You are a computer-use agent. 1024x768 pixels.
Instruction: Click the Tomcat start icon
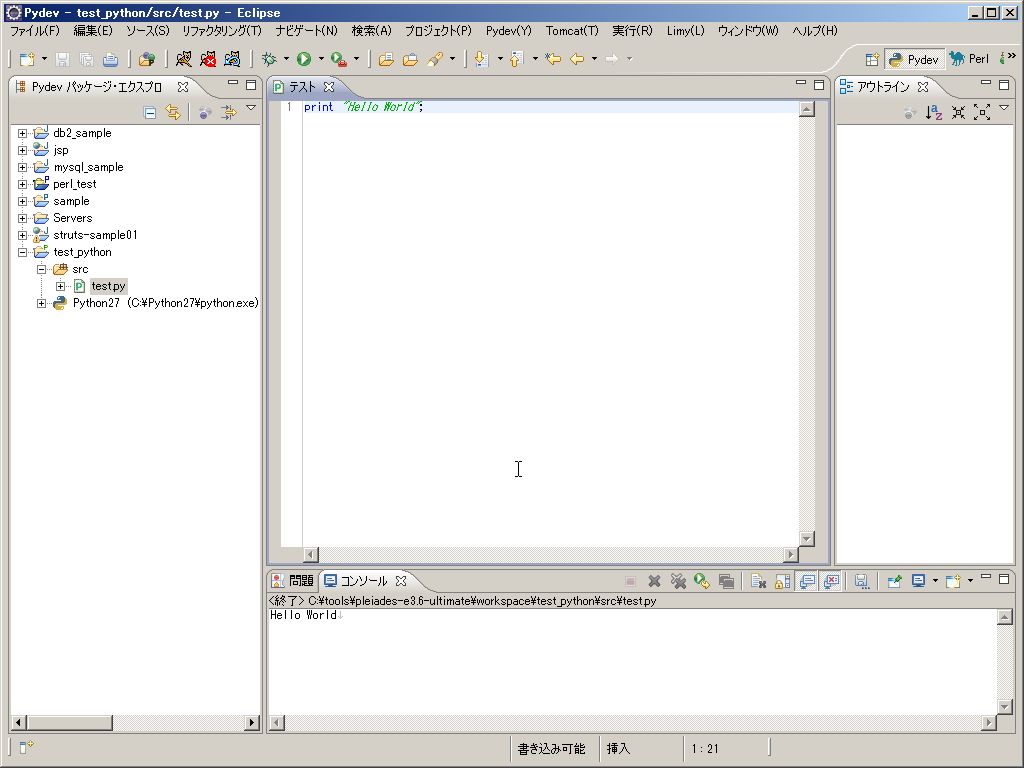184,59
